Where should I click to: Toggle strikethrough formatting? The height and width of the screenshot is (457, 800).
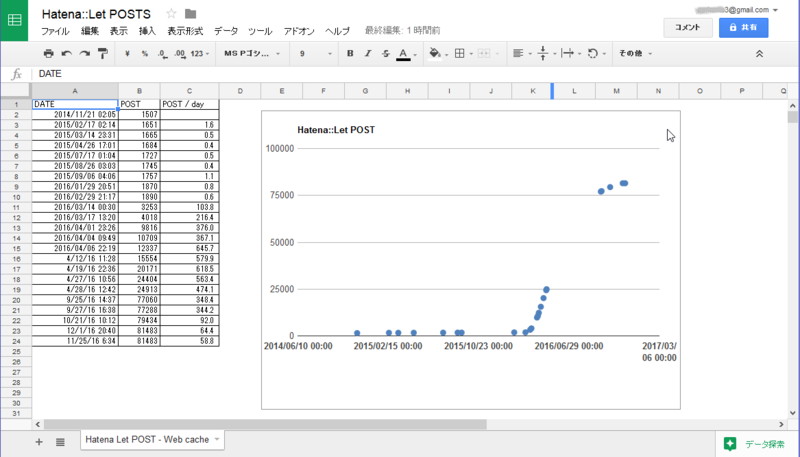(386, 54)
